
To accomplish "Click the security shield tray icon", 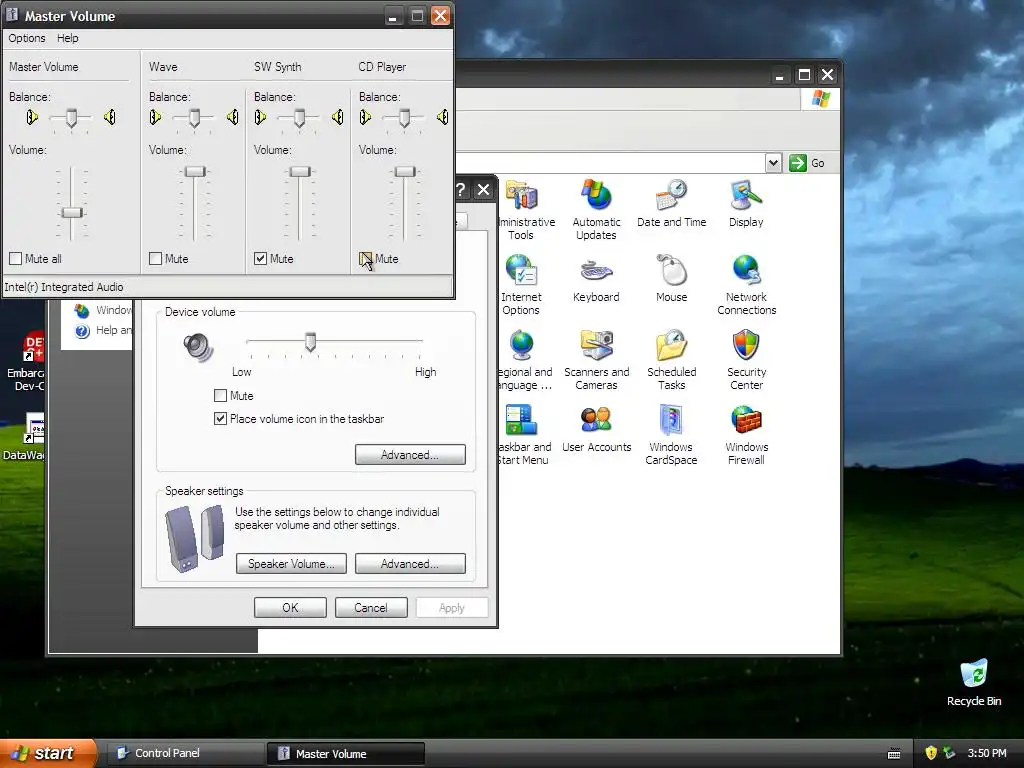I will (x=931, y=753).
